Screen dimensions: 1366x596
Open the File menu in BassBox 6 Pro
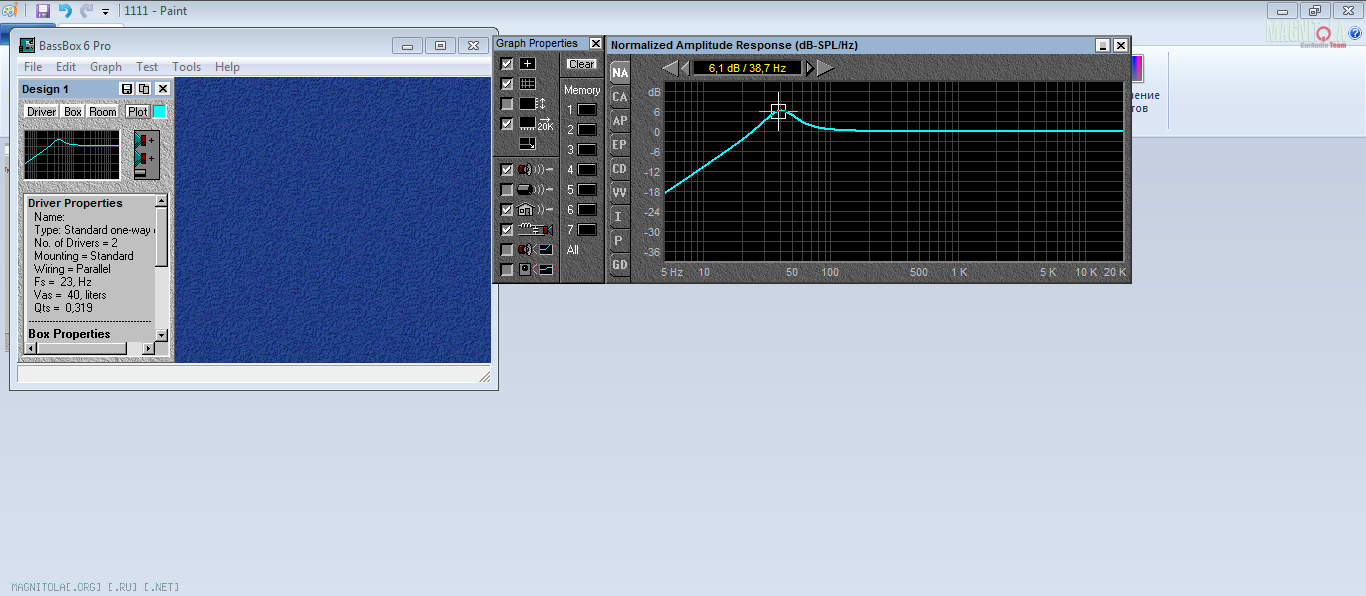[33, 67]
